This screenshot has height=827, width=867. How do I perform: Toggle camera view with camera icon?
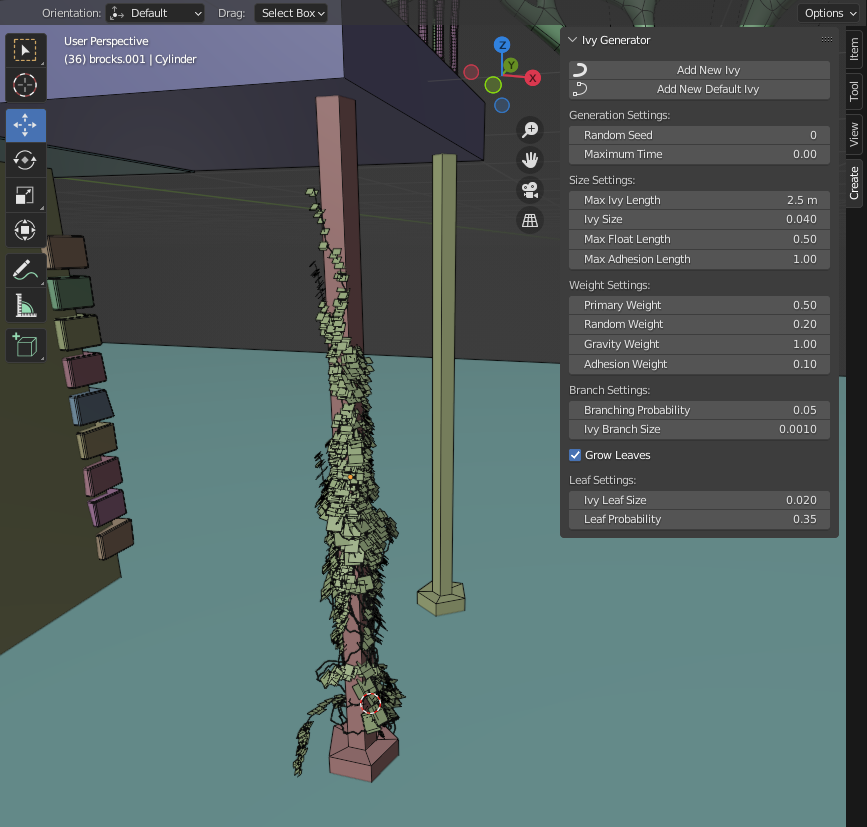coord(530,190)
